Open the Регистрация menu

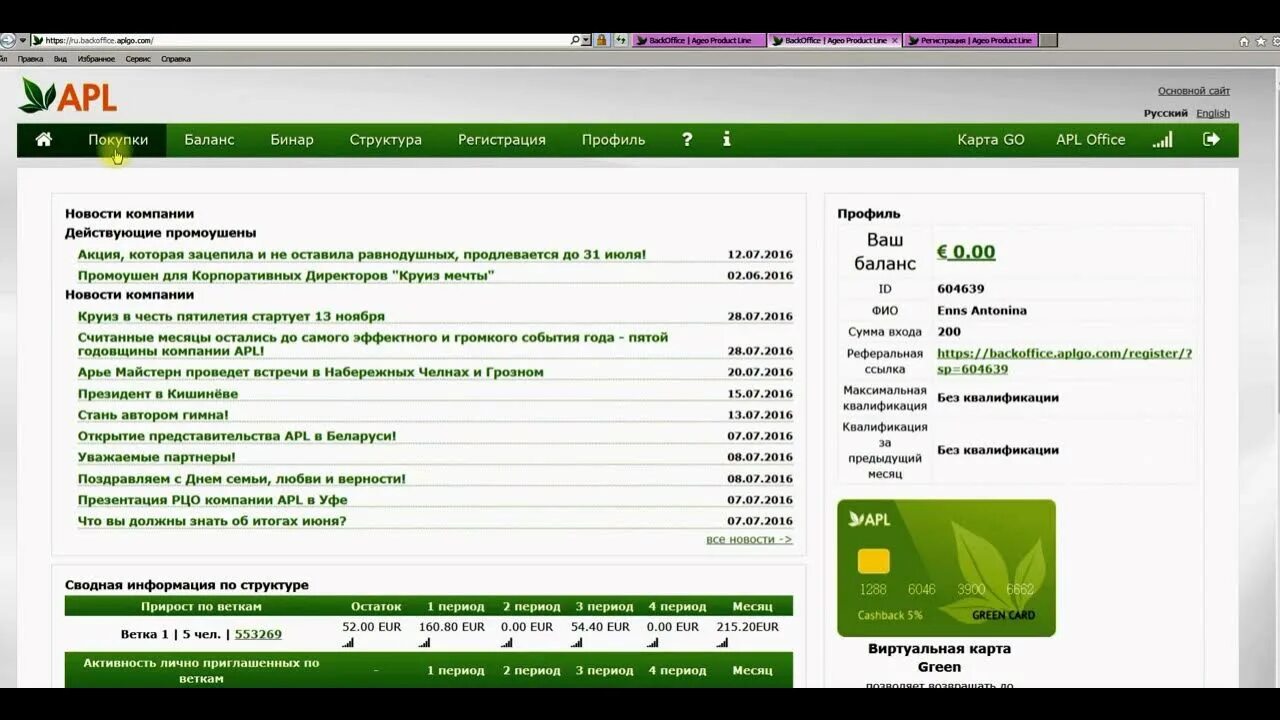pyautogui.click(x=502, y=140)
